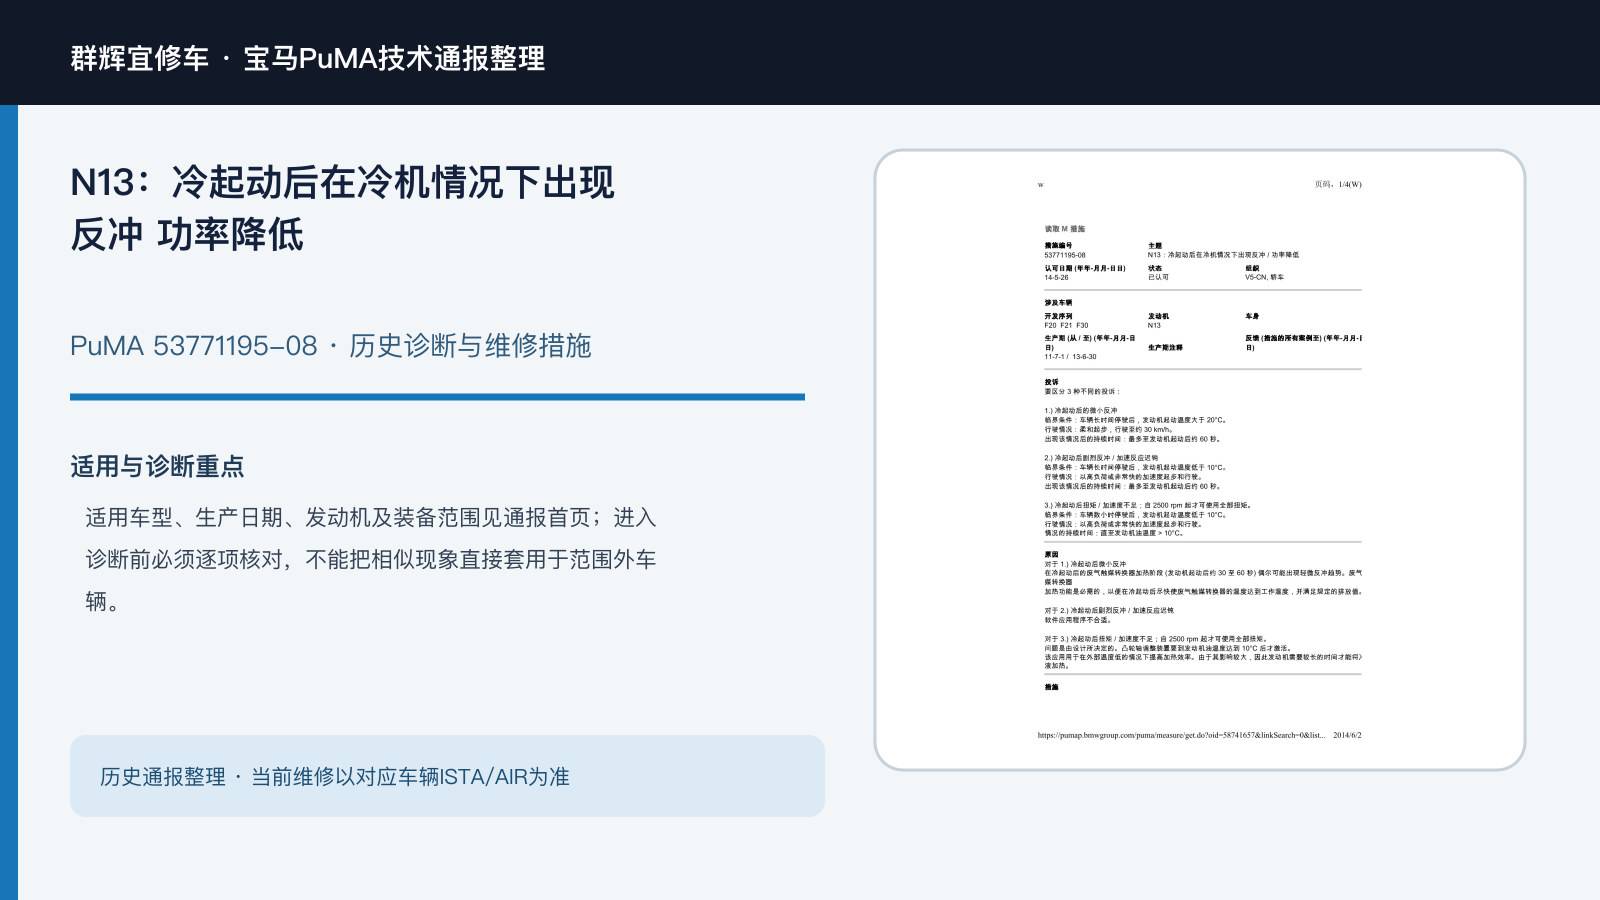Click the 历史通报整理 footer note box
Viewport: 1600px width, 900px height.
[x=447, y=776]
